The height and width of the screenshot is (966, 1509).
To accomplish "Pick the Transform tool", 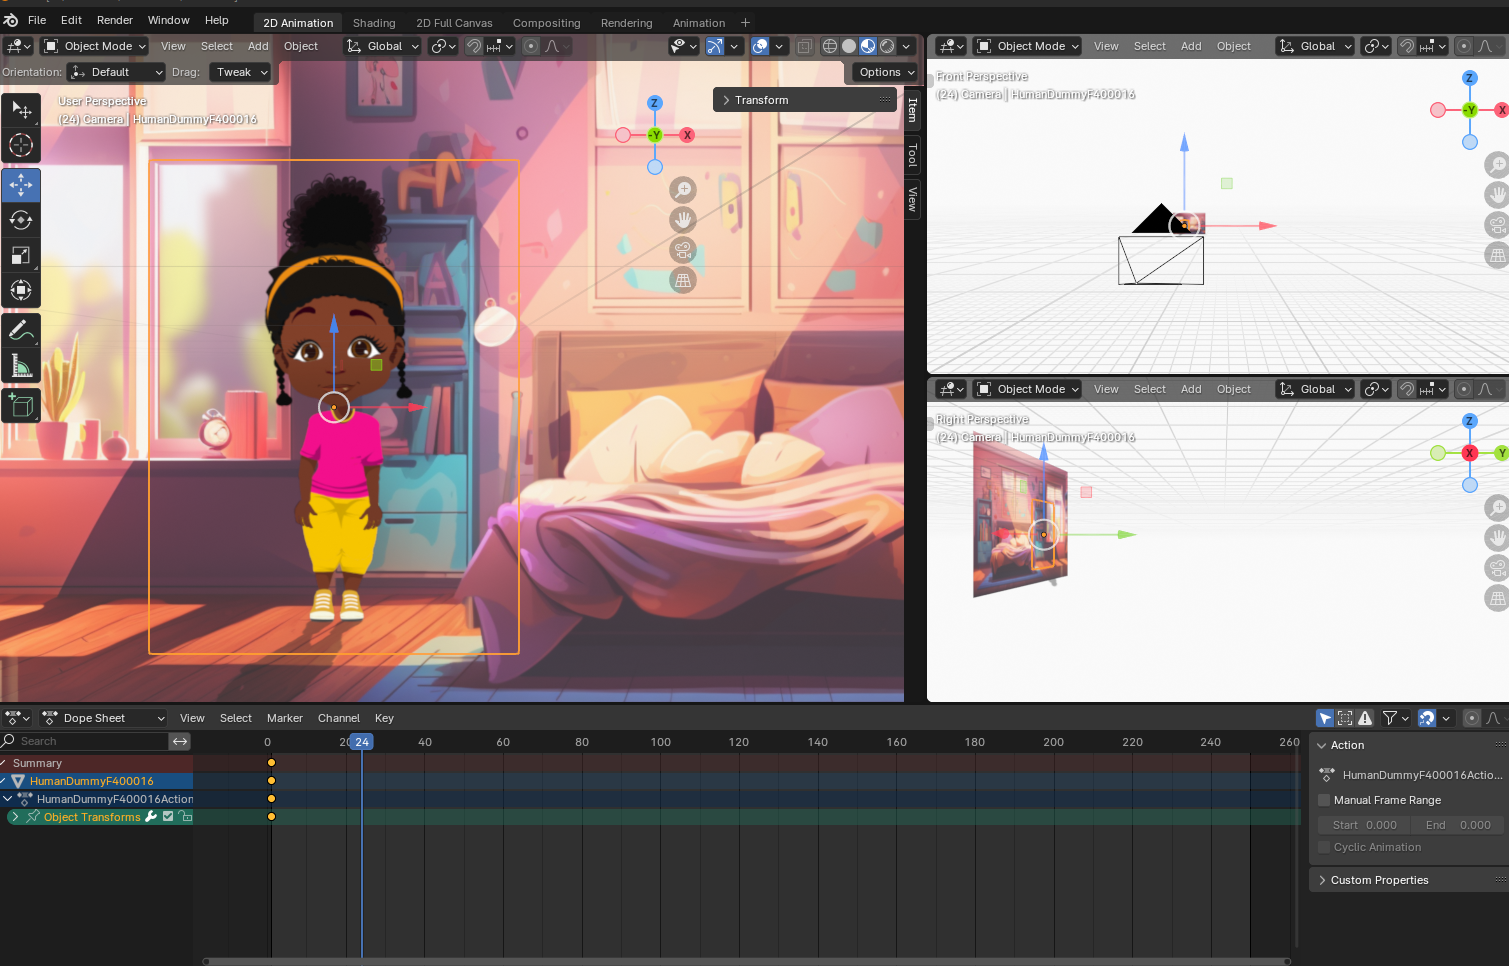I will tap(21, 291).
